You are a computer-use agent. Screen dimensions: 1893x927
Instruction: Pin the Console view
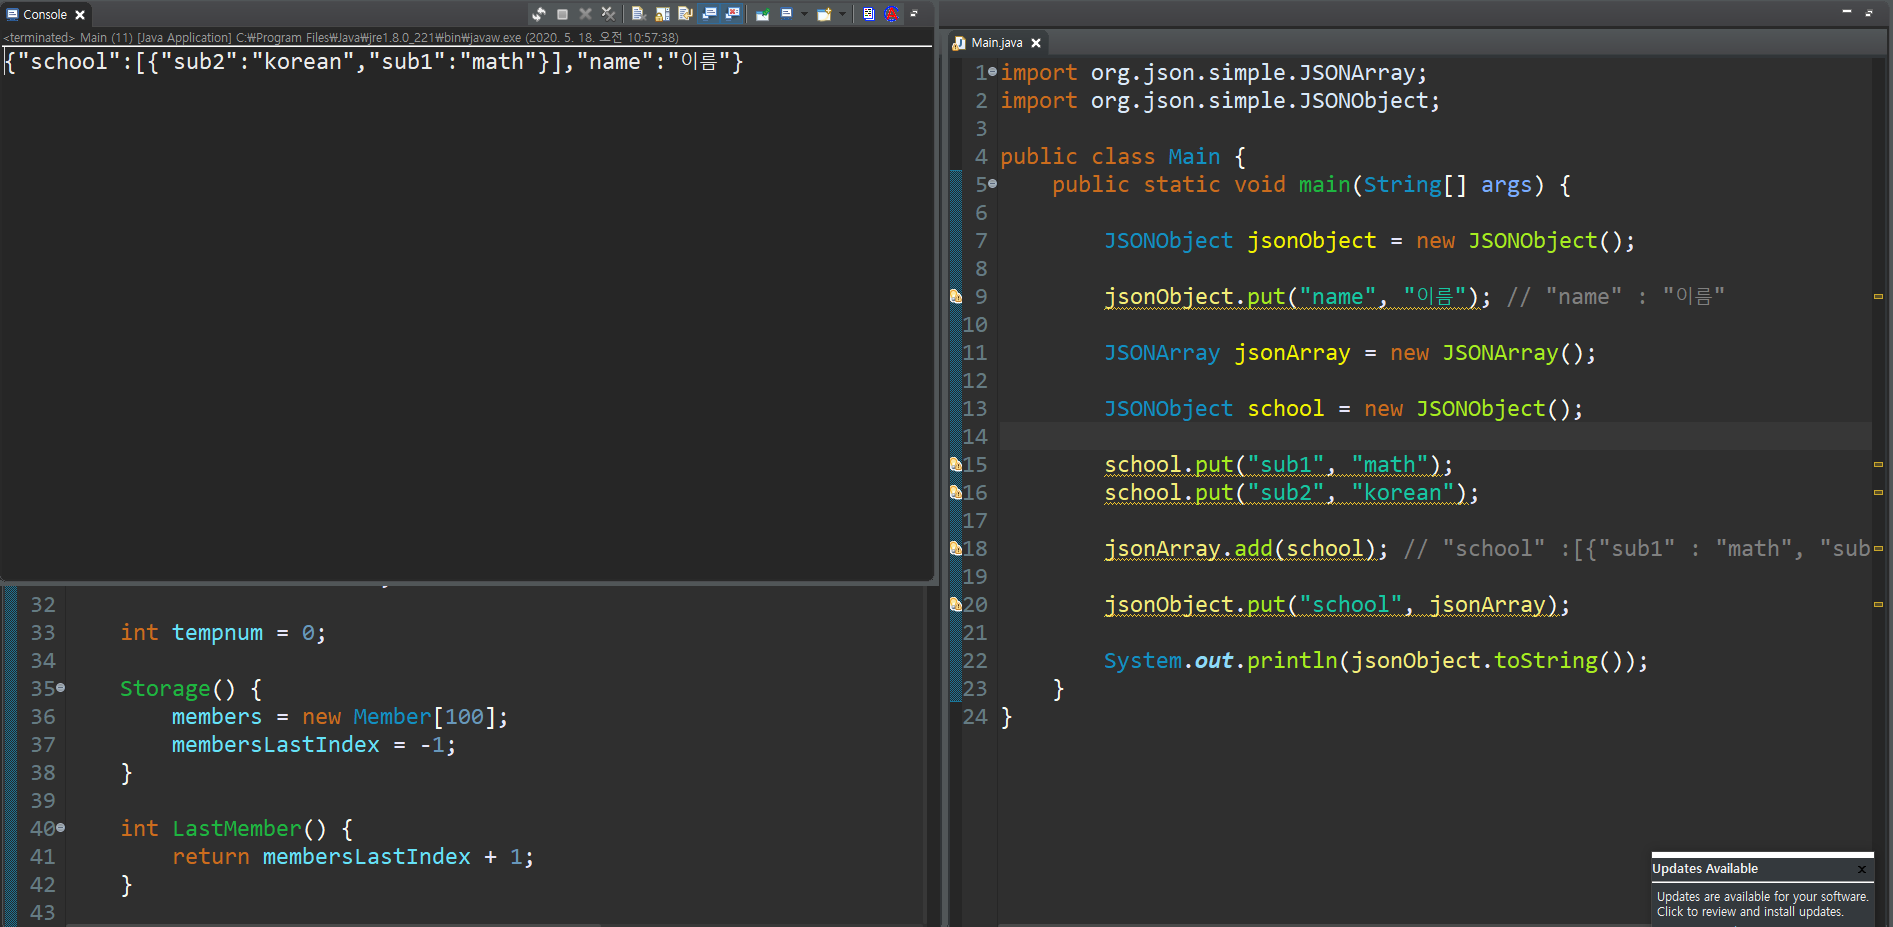tap(762, 14)
